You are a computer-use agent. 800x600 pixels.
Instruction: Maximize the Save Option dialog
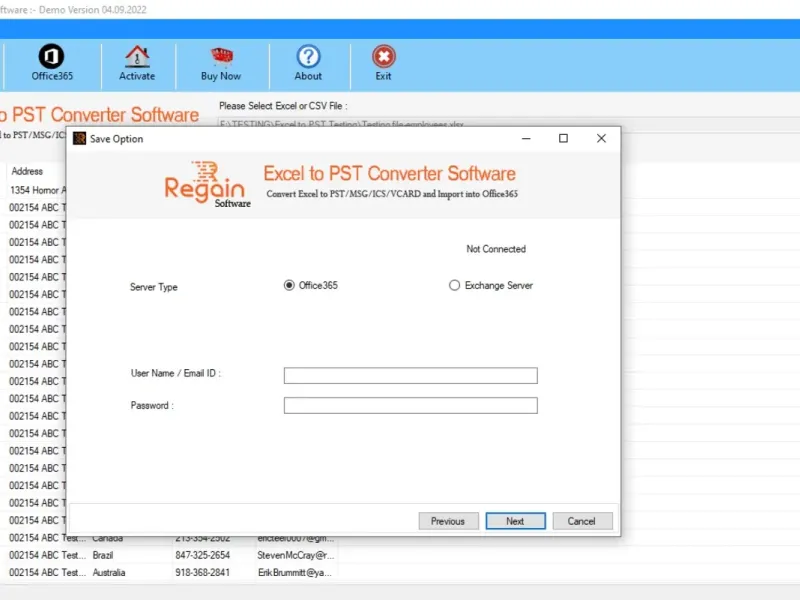click(563, 138)
